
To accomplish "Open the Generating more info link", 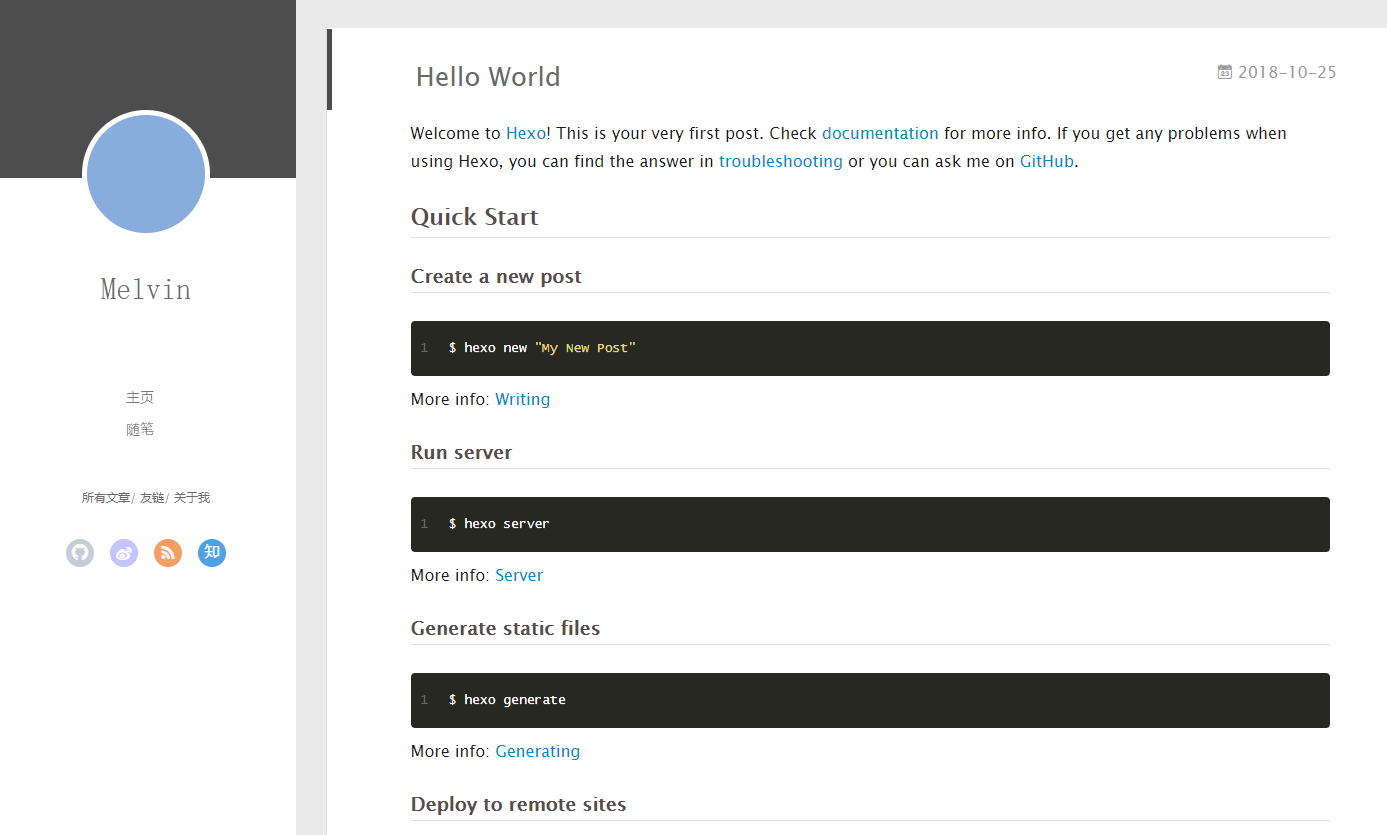I will [538, 751].
